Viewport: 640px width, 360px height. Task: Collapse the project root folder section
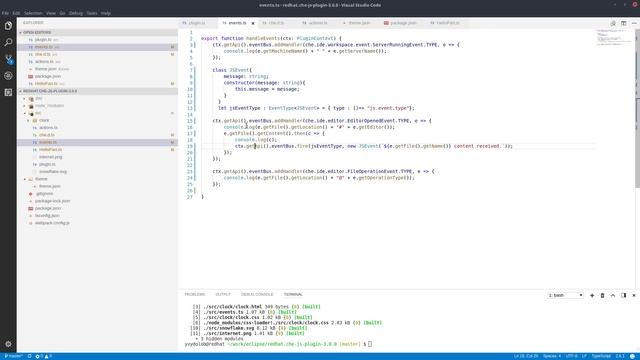97,91
